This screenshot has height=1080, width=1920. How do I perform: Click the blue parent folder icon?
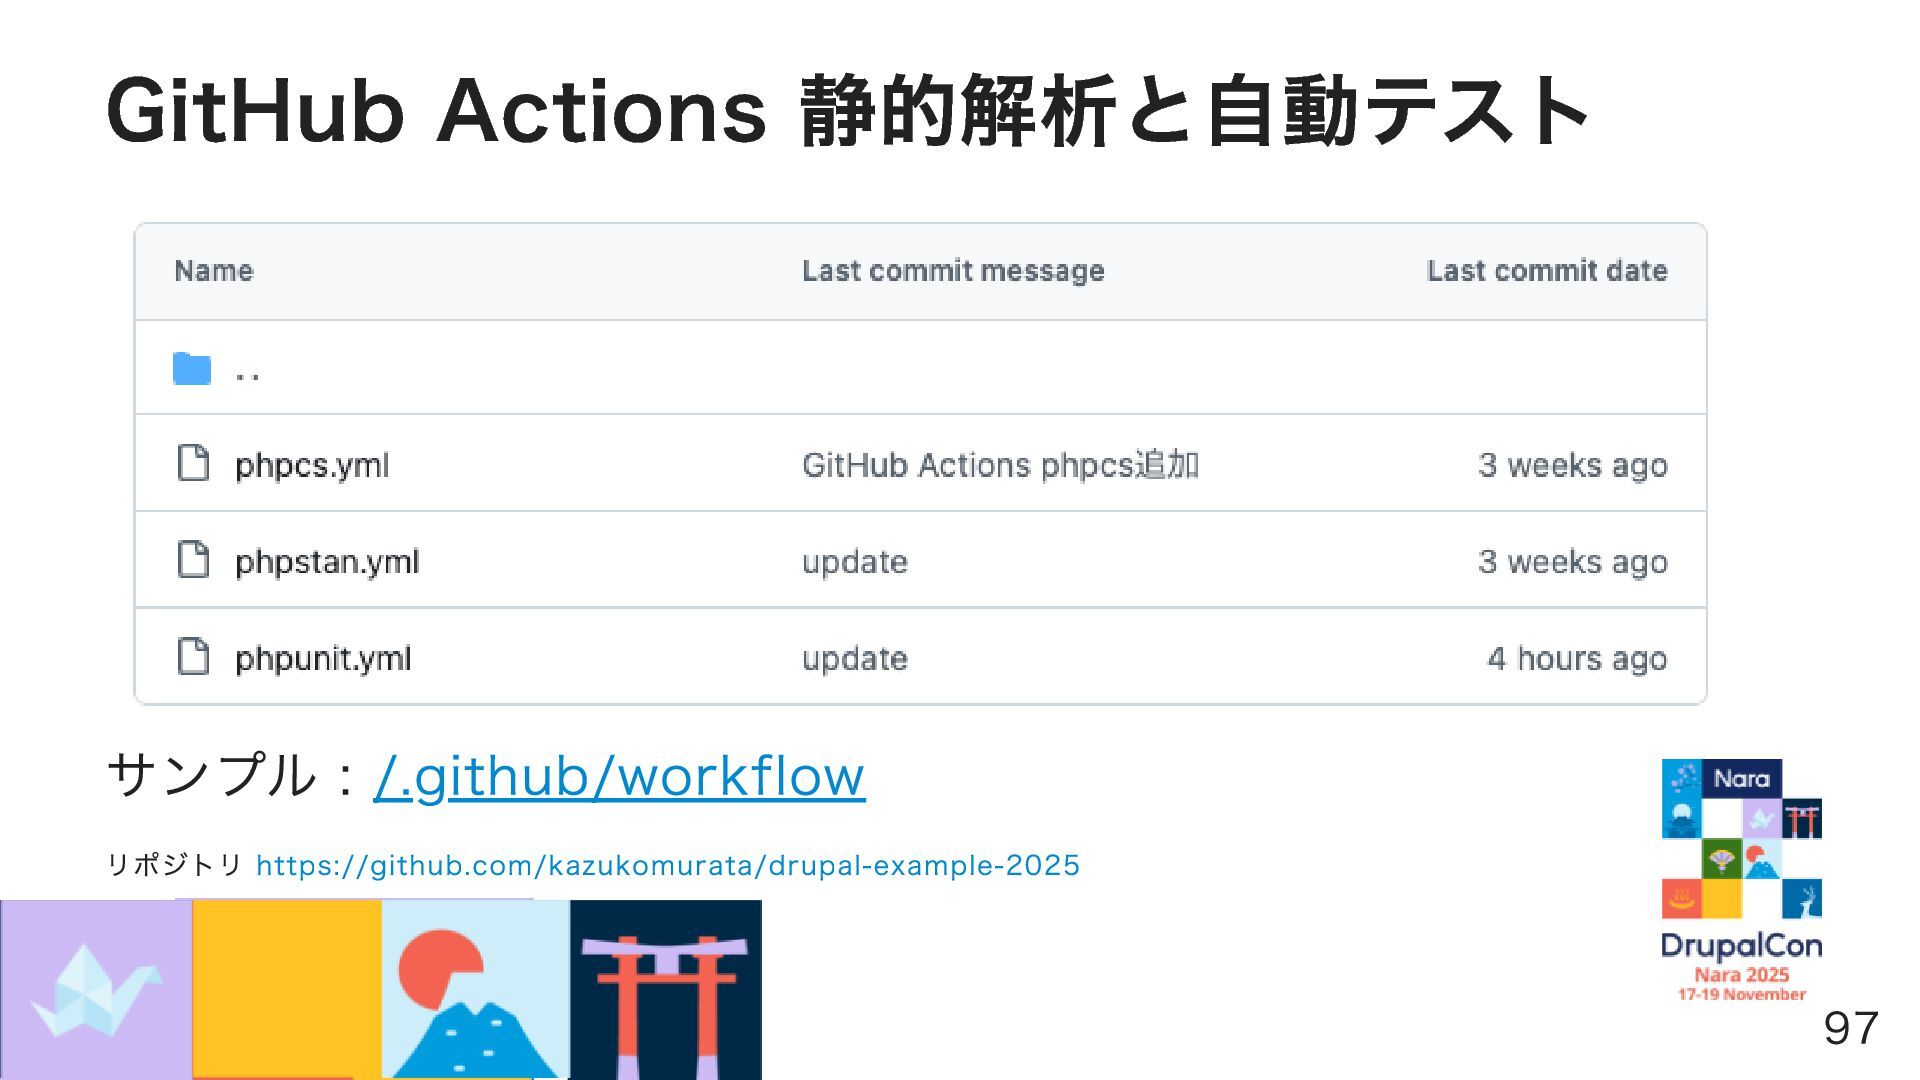pos(191,369)
